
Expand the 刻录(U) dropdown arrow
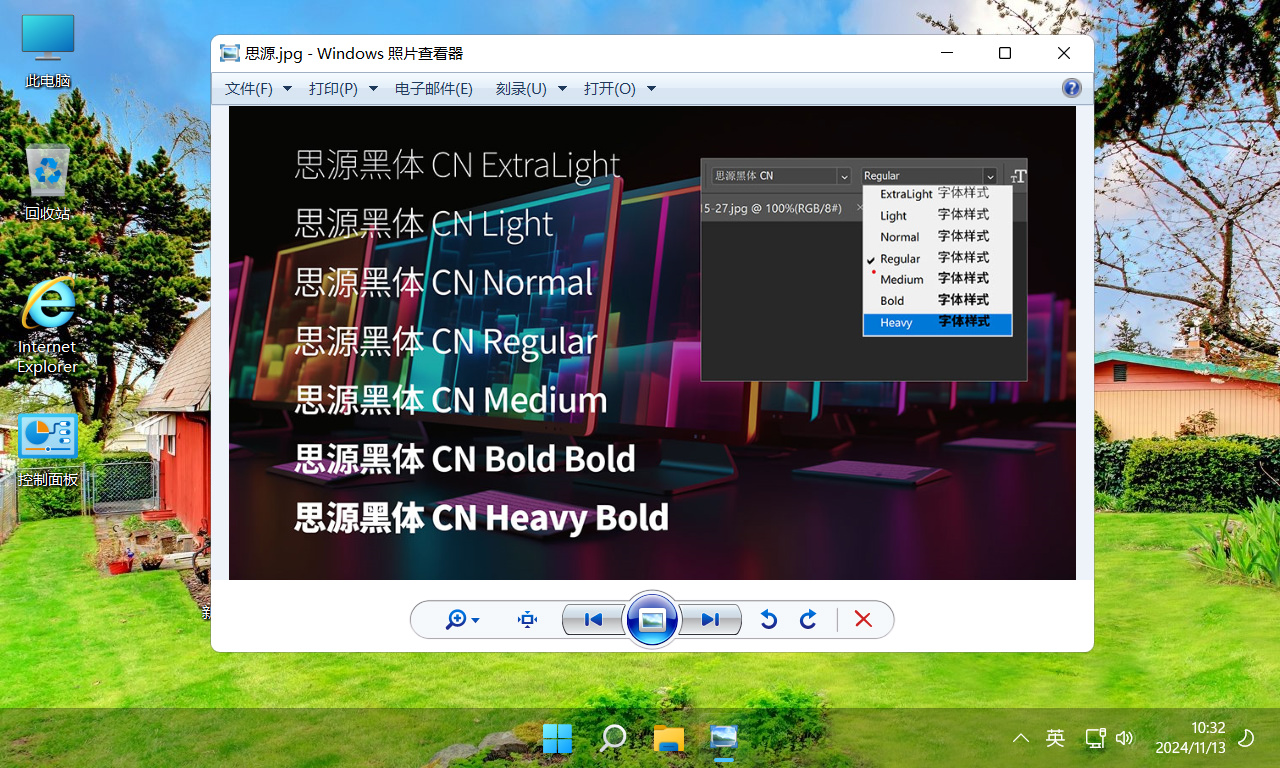pyautogui.click(x=562, y=89)
